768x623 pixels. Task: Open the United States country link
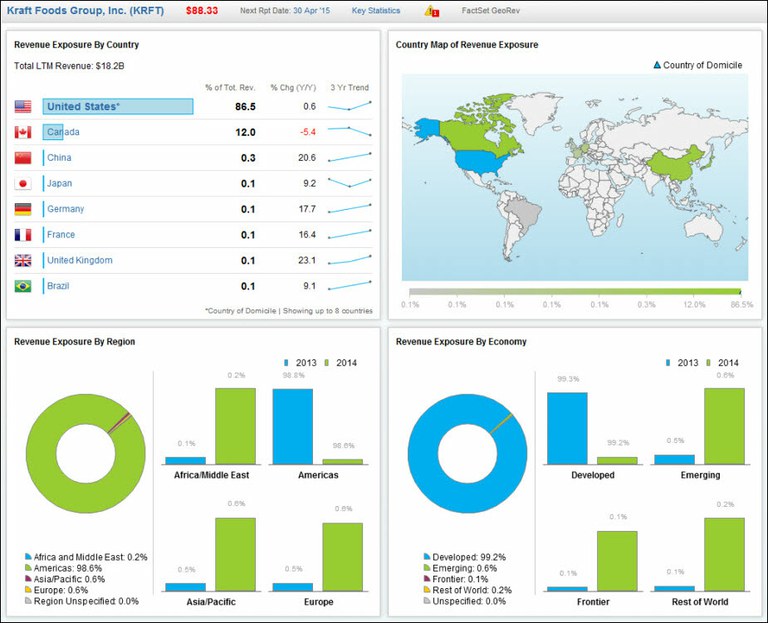[x=83, y=106]
